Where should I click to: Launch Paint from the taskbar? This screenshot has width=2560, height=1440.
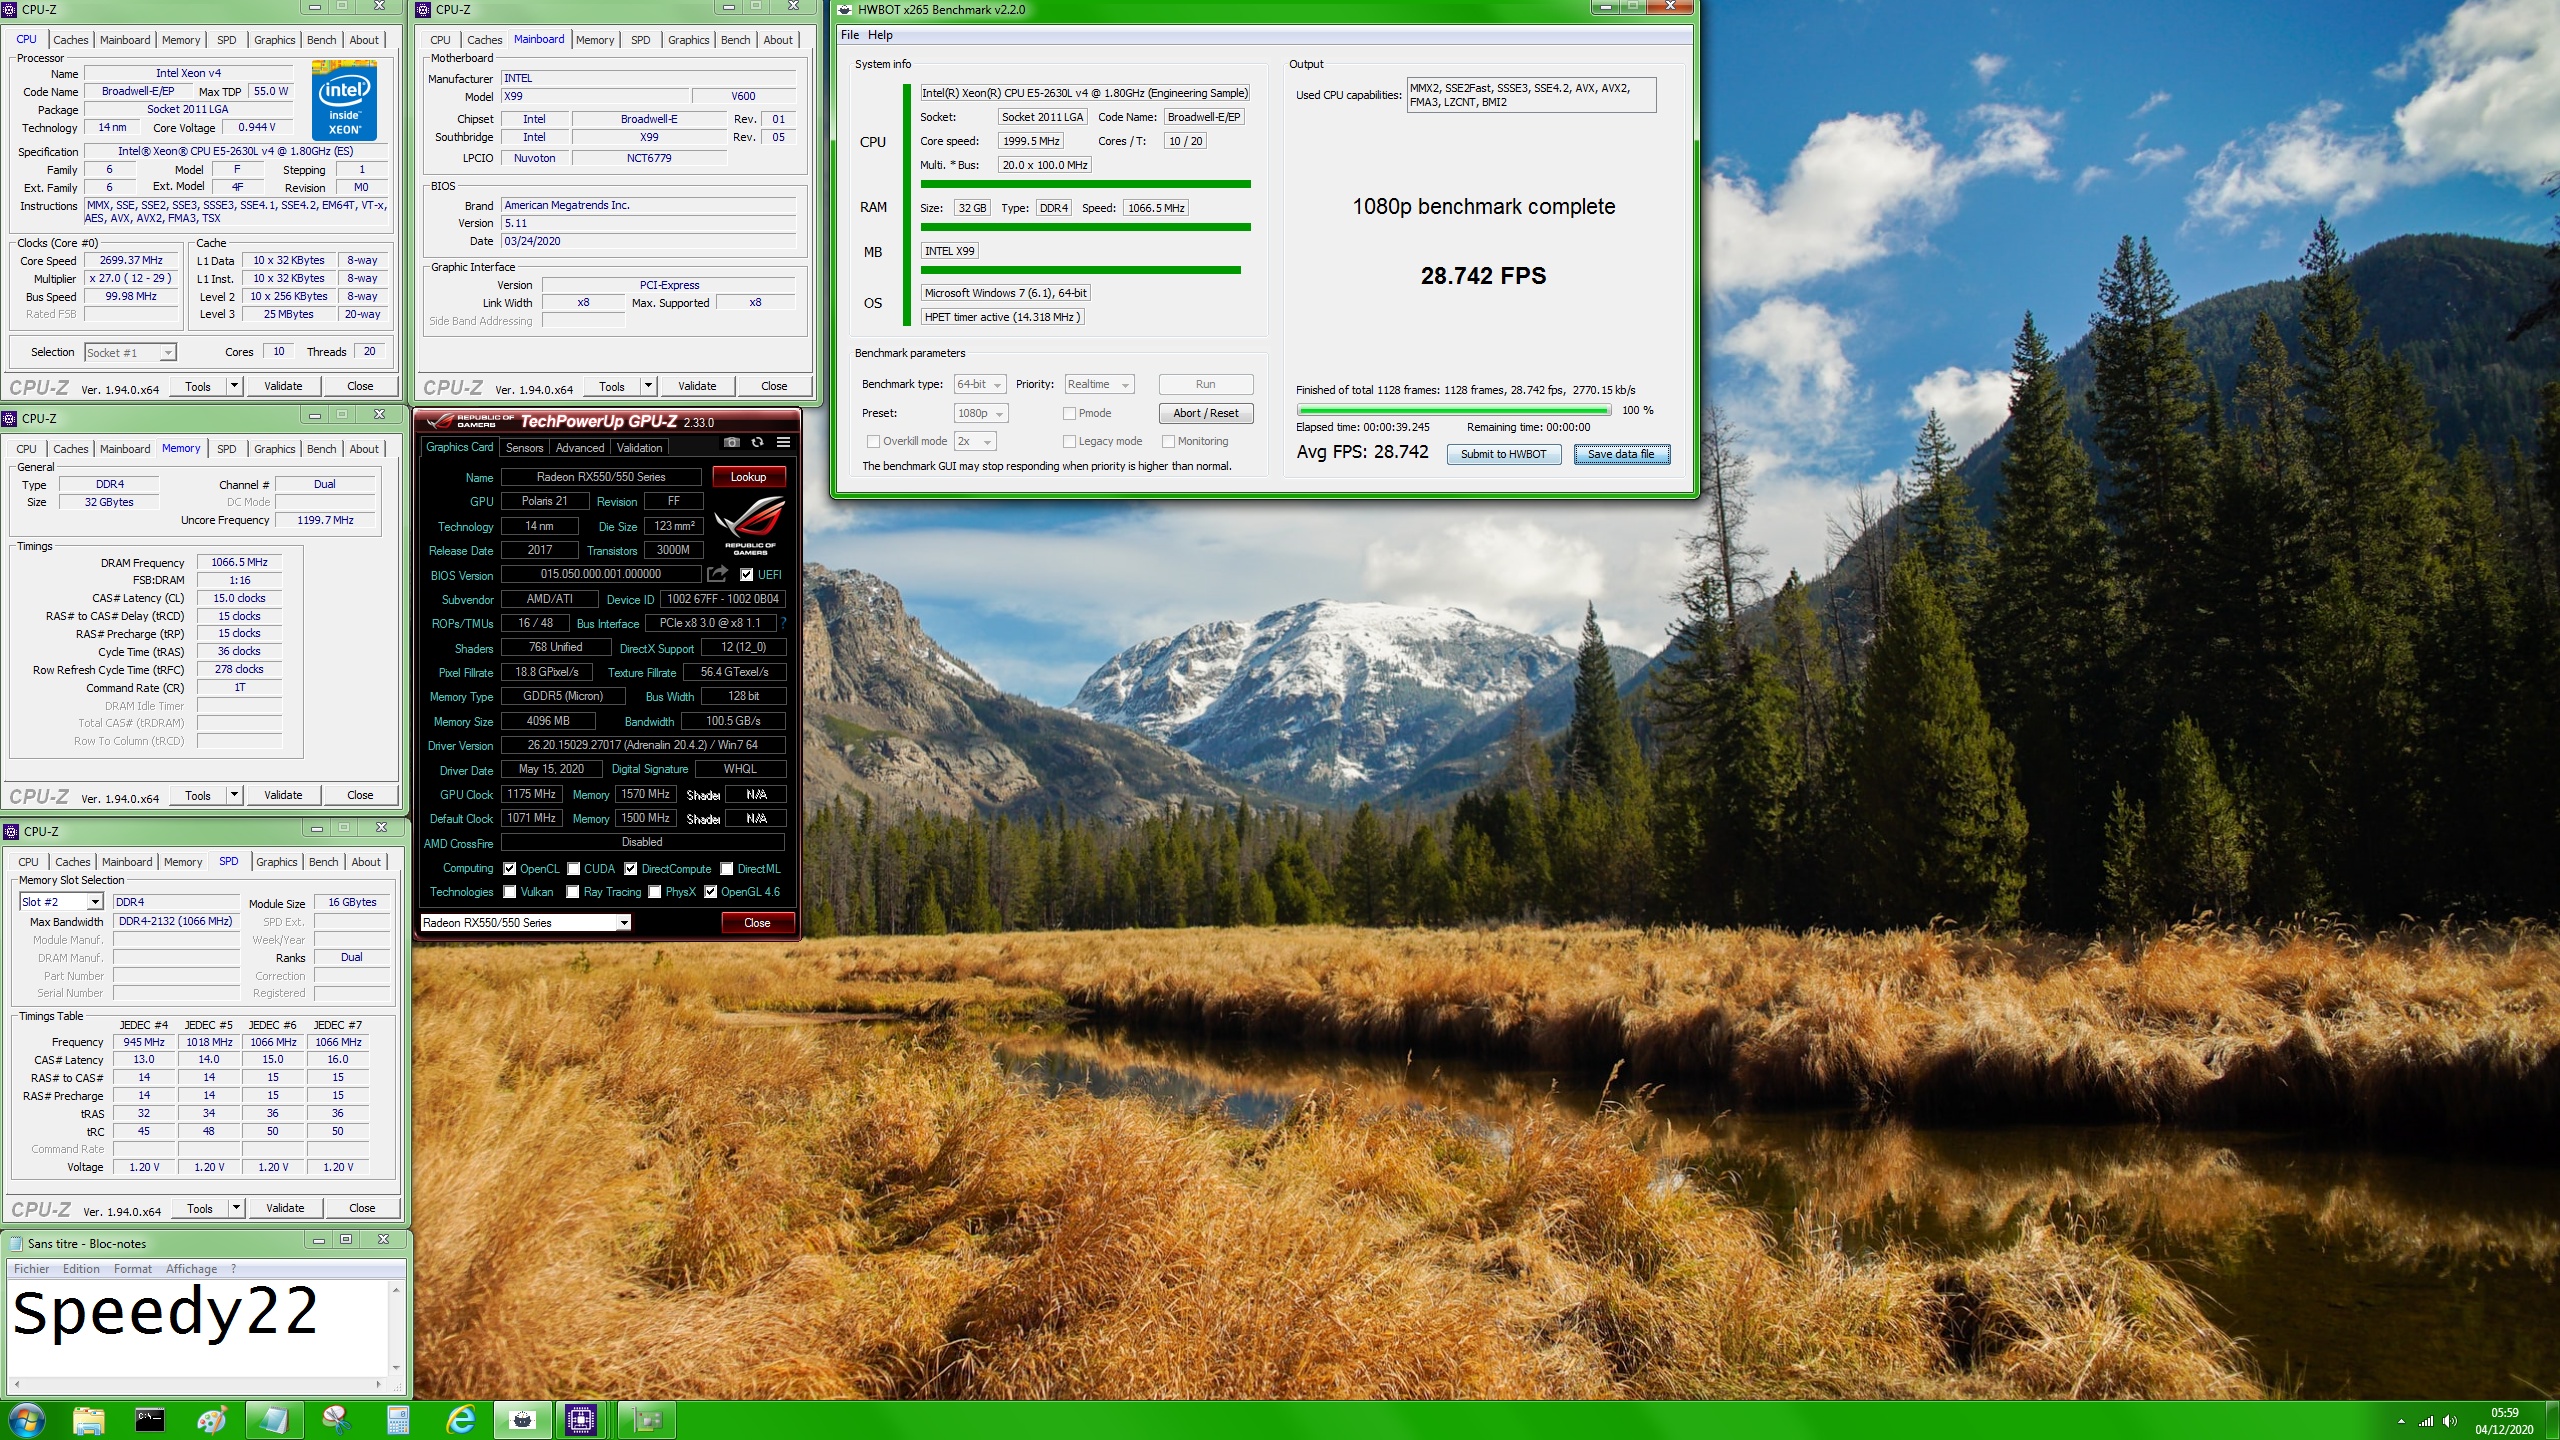point(212,1419)
